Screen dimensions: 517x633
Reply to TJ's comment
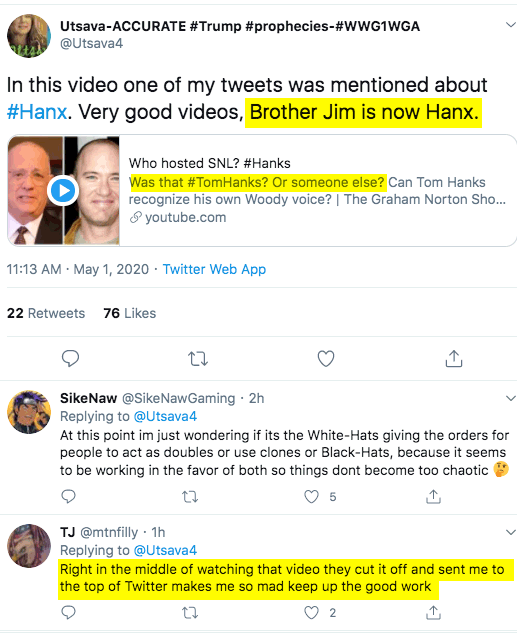coord(68,612)
